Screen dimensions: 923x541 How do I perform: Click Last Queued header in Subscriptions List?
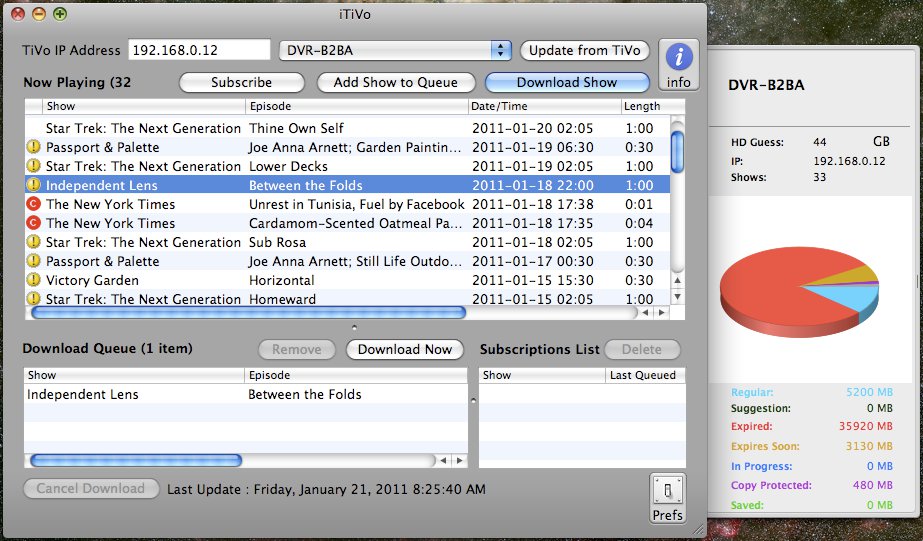(645, 375)
